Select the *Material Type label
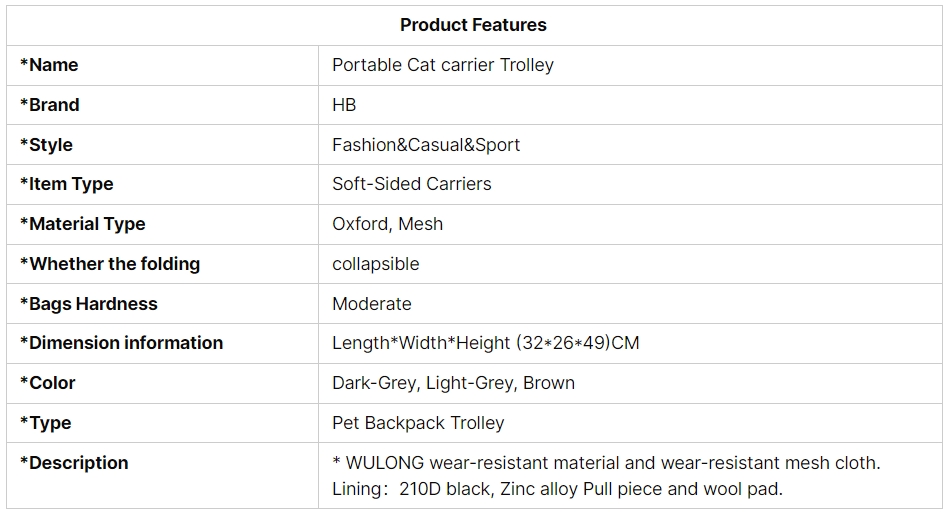 click(83, 224)
